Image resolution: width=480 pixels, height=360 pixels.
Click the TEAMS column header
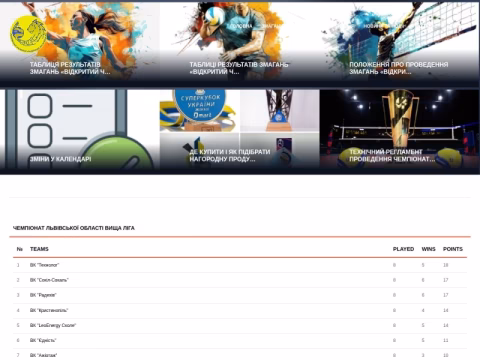(39, 249)
